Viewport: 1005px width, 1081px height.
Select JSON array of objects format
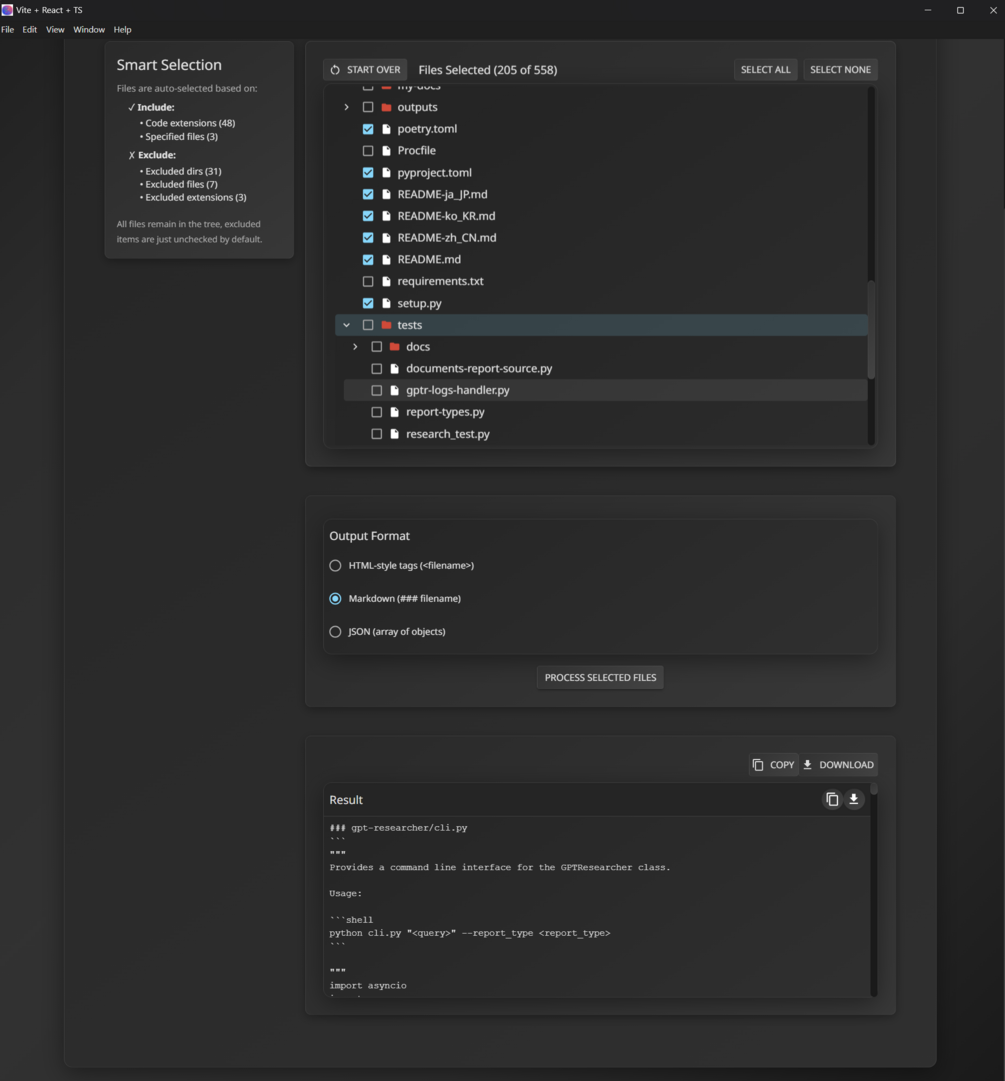pos(335,632)
